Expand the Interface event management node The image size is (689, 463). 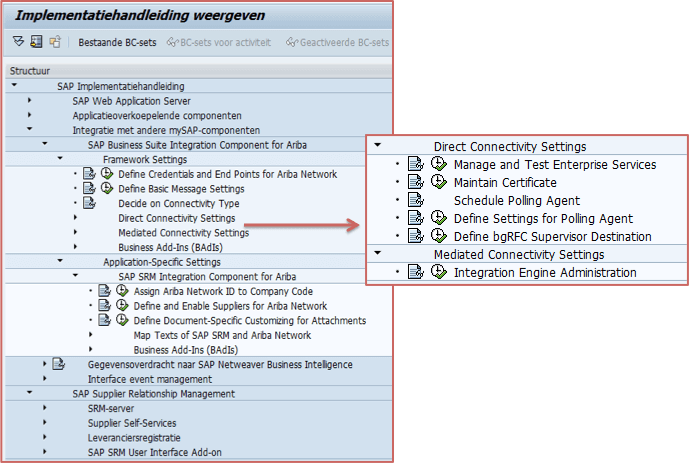(45, 378)
